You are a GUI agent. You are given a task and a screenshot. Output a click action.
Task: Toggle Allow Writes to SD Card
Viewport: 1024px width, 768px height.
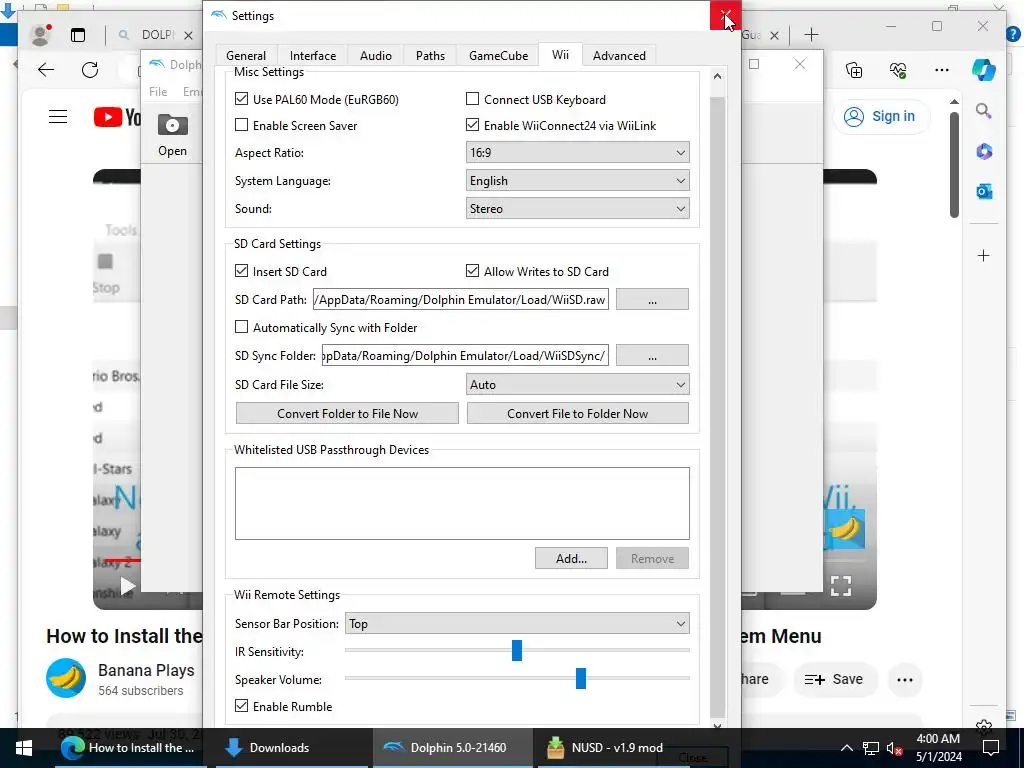(x=472, y=271)
